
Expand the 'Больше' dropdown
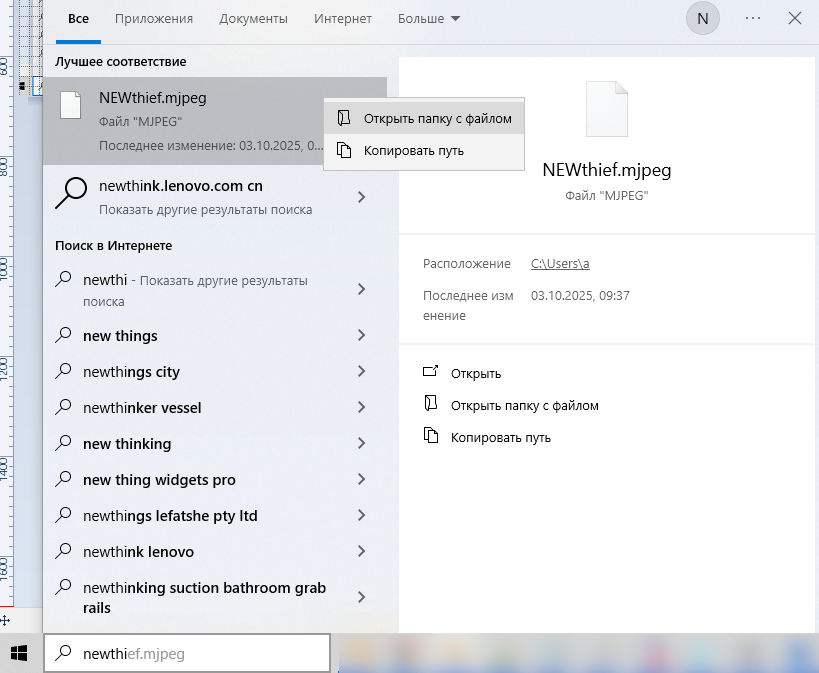click(x=428, y=19)
